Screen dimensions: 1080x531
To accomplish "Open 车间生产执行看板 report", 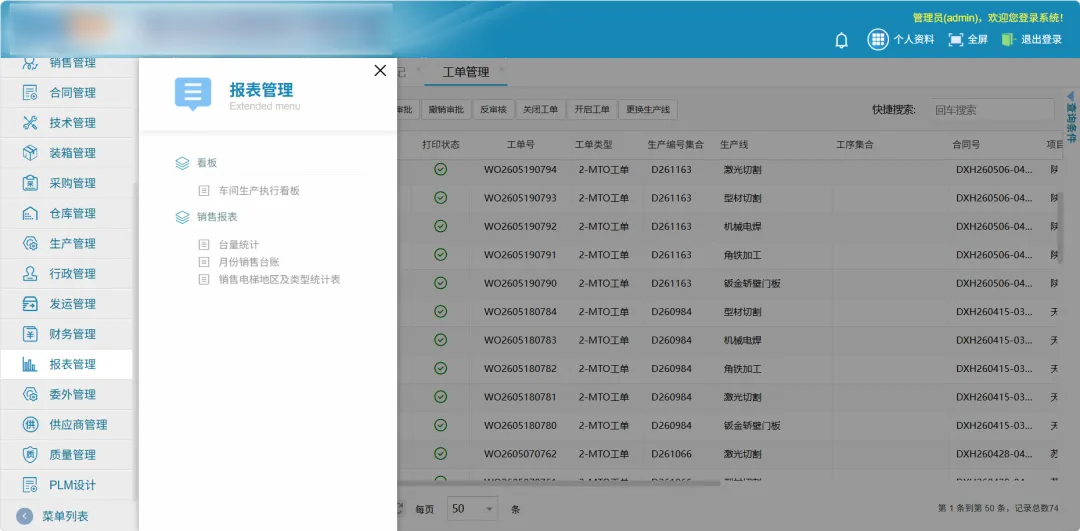I will (x=258, y=191).
